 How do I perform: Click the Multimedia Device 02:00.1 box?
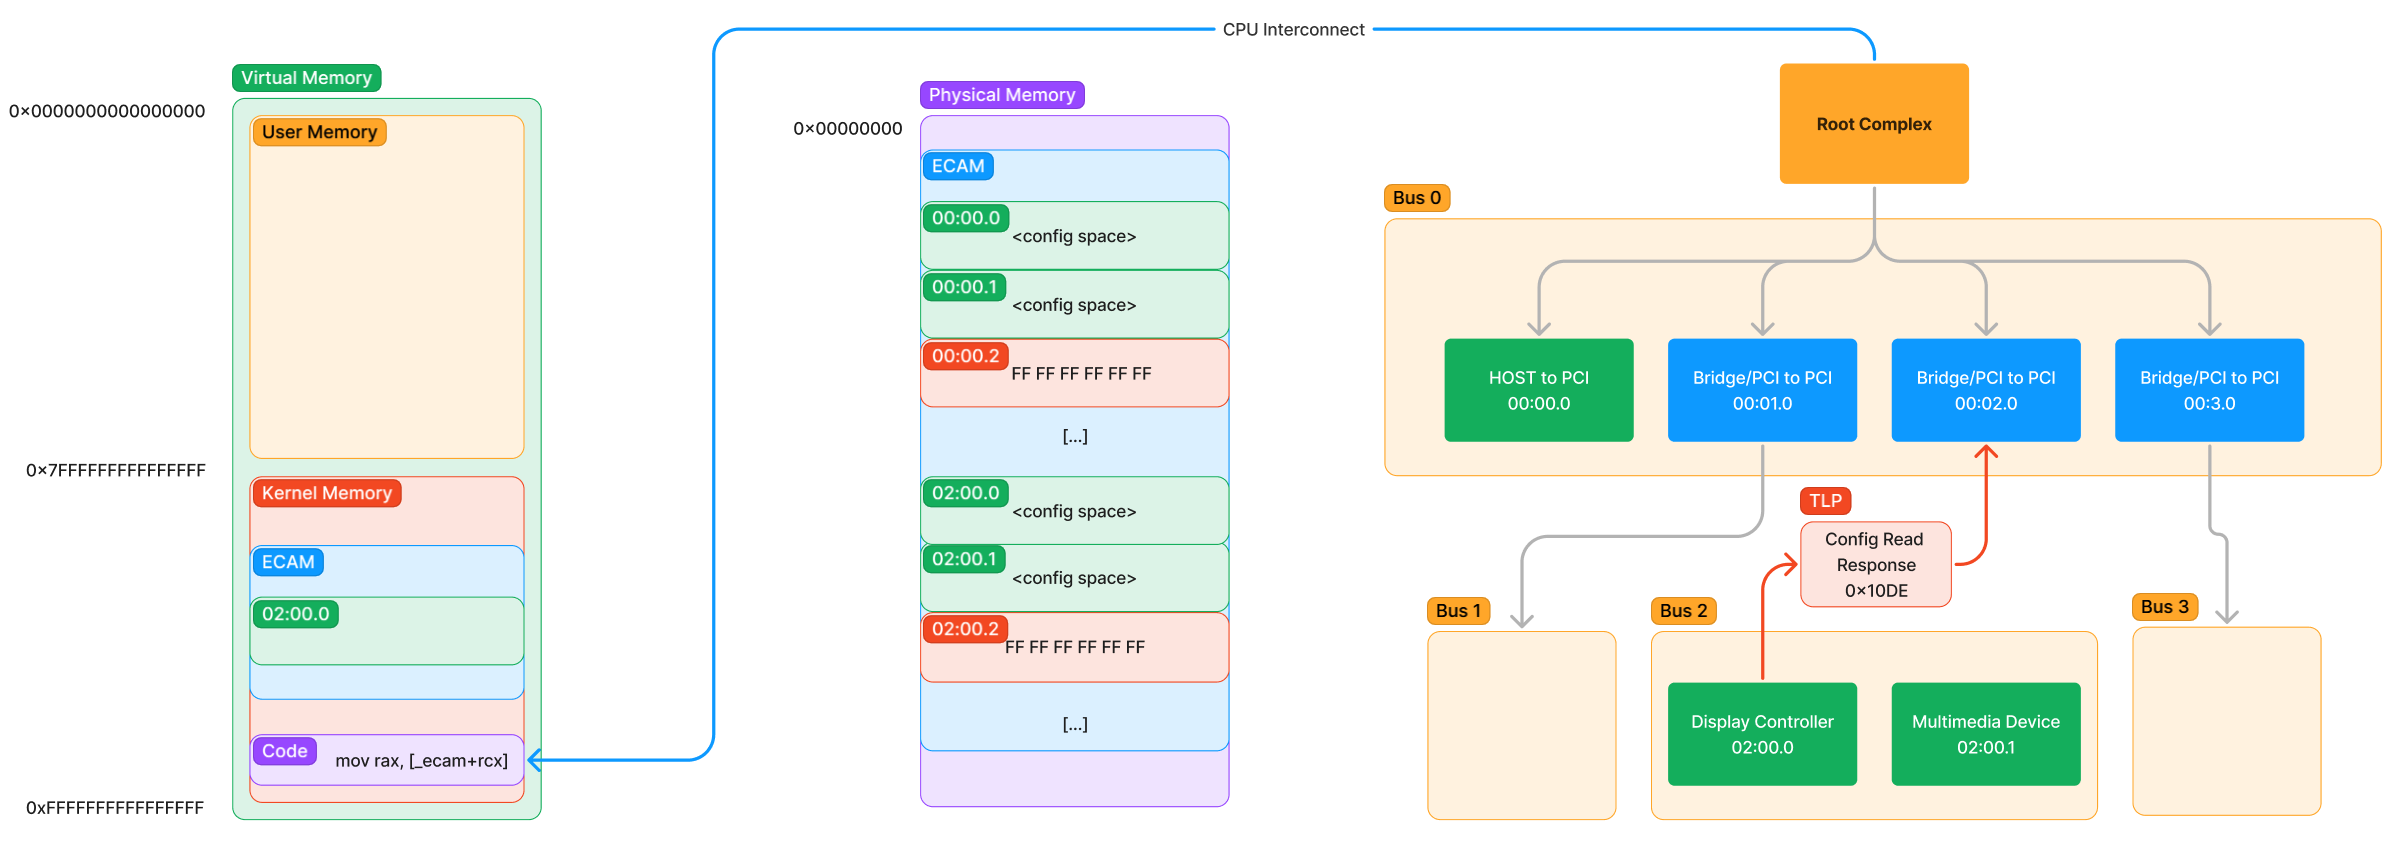(x=1985, y=734)
